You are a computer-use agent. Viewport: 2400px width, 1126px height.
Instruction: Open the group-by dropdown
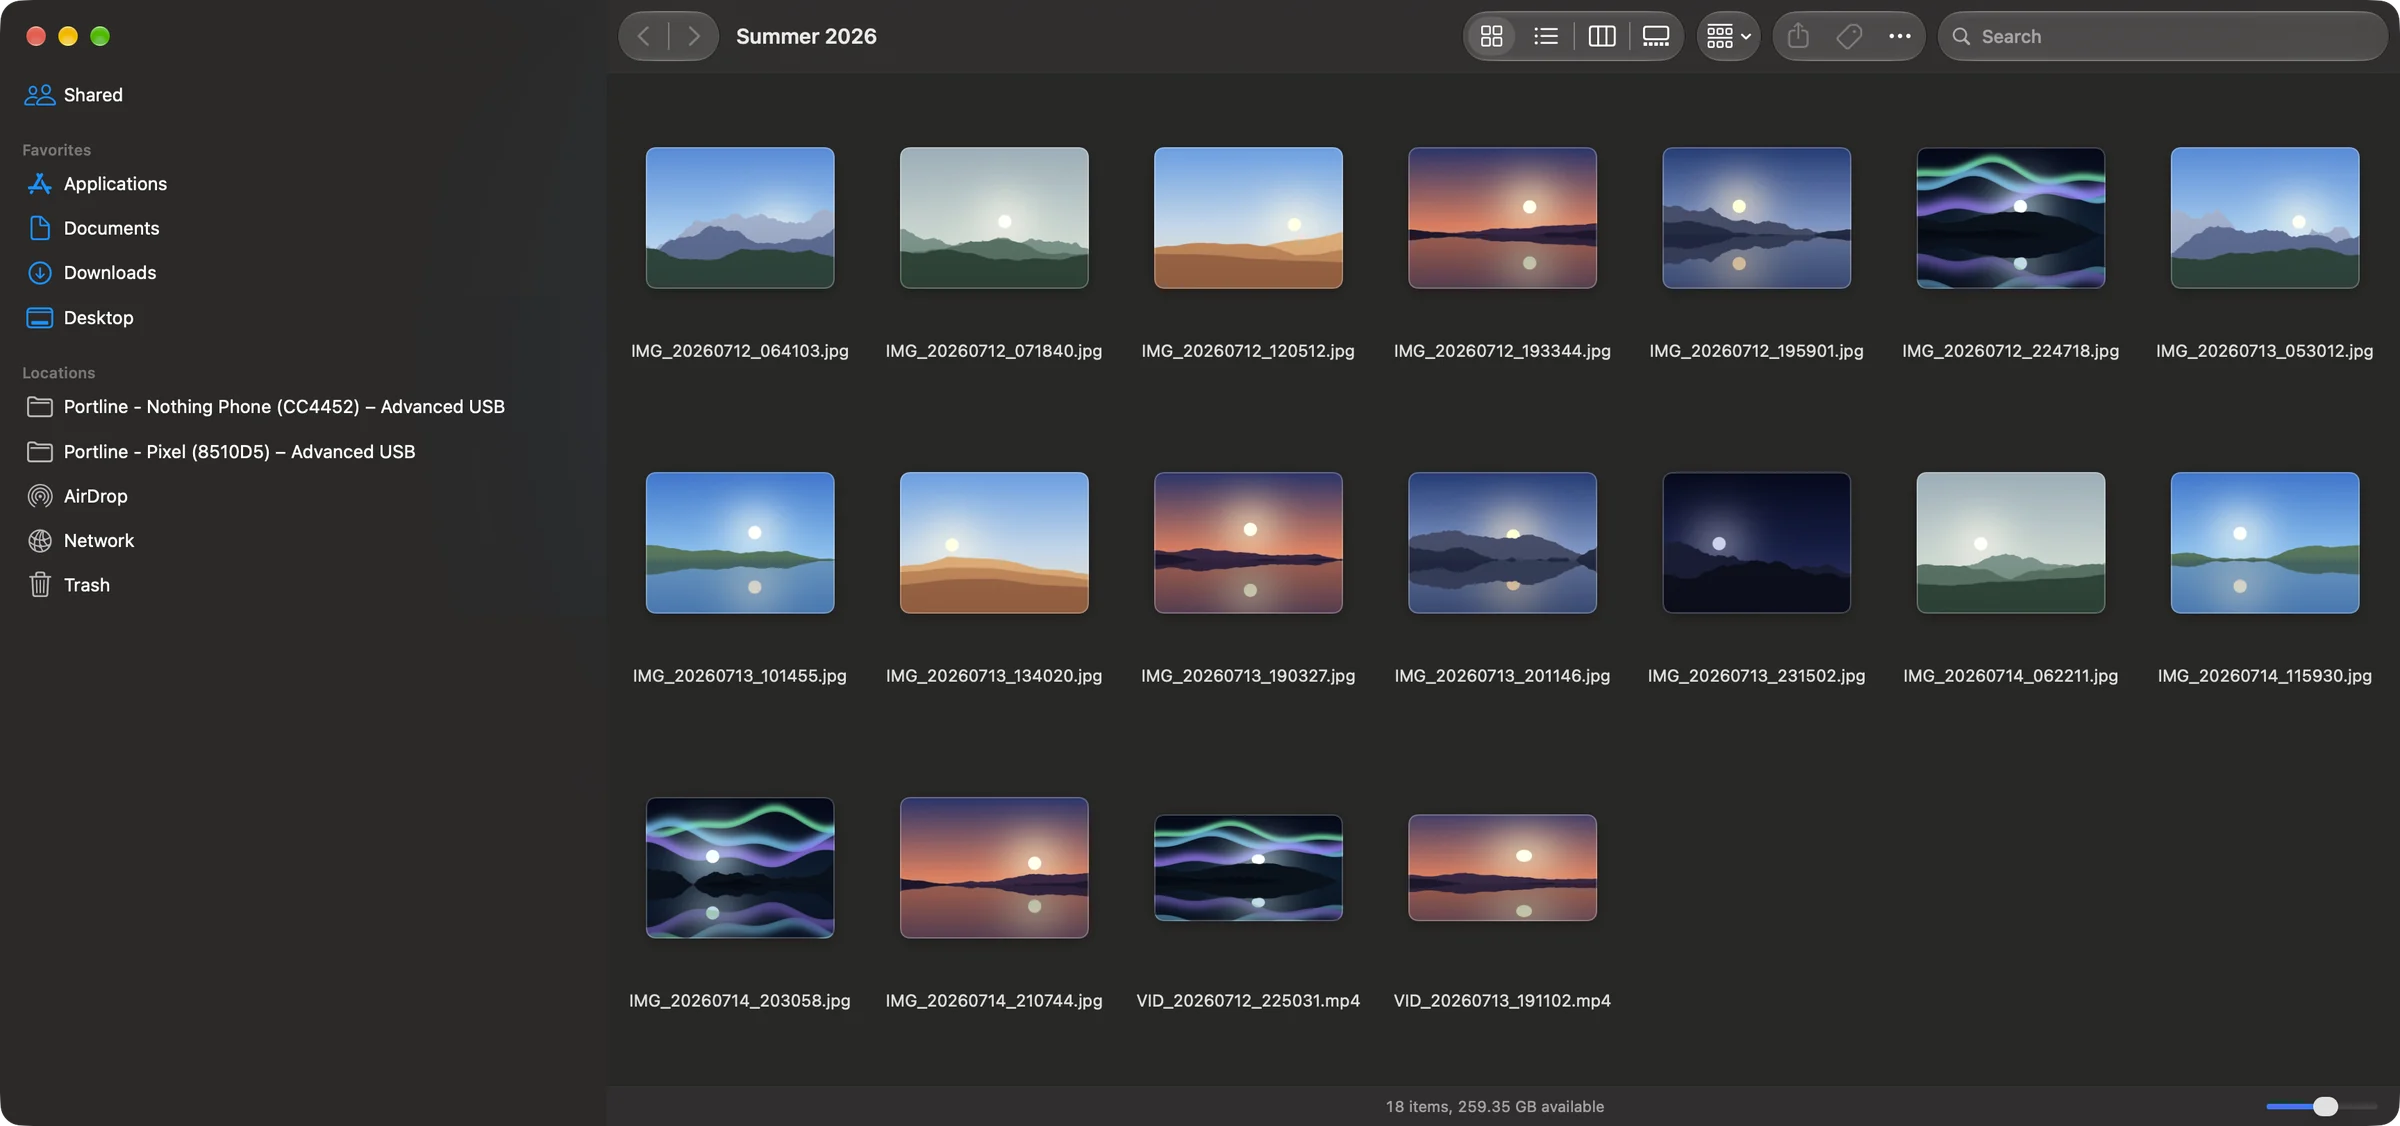[1728, 36]
